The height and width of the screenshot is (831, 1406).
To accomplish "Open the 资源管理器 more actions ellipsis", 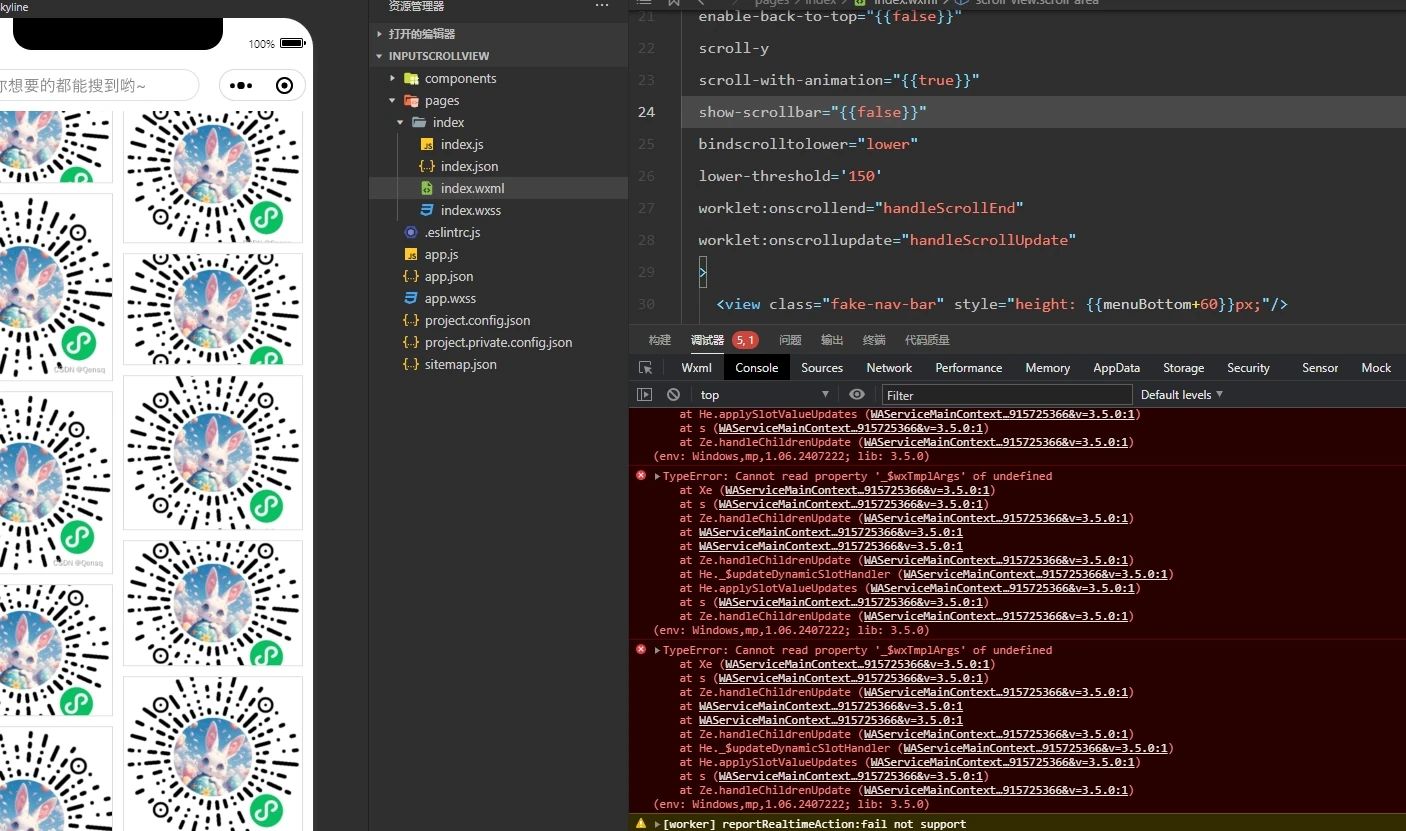I will tap(602, 6).
